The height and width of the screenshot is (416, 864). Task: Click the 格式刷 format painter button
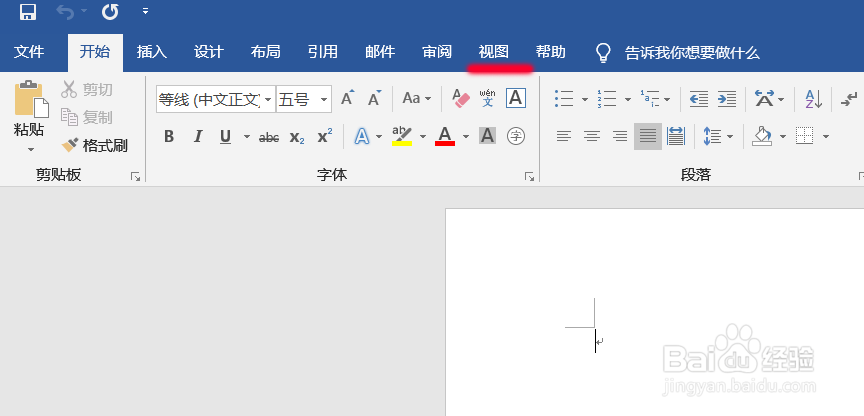click(94, 145)
